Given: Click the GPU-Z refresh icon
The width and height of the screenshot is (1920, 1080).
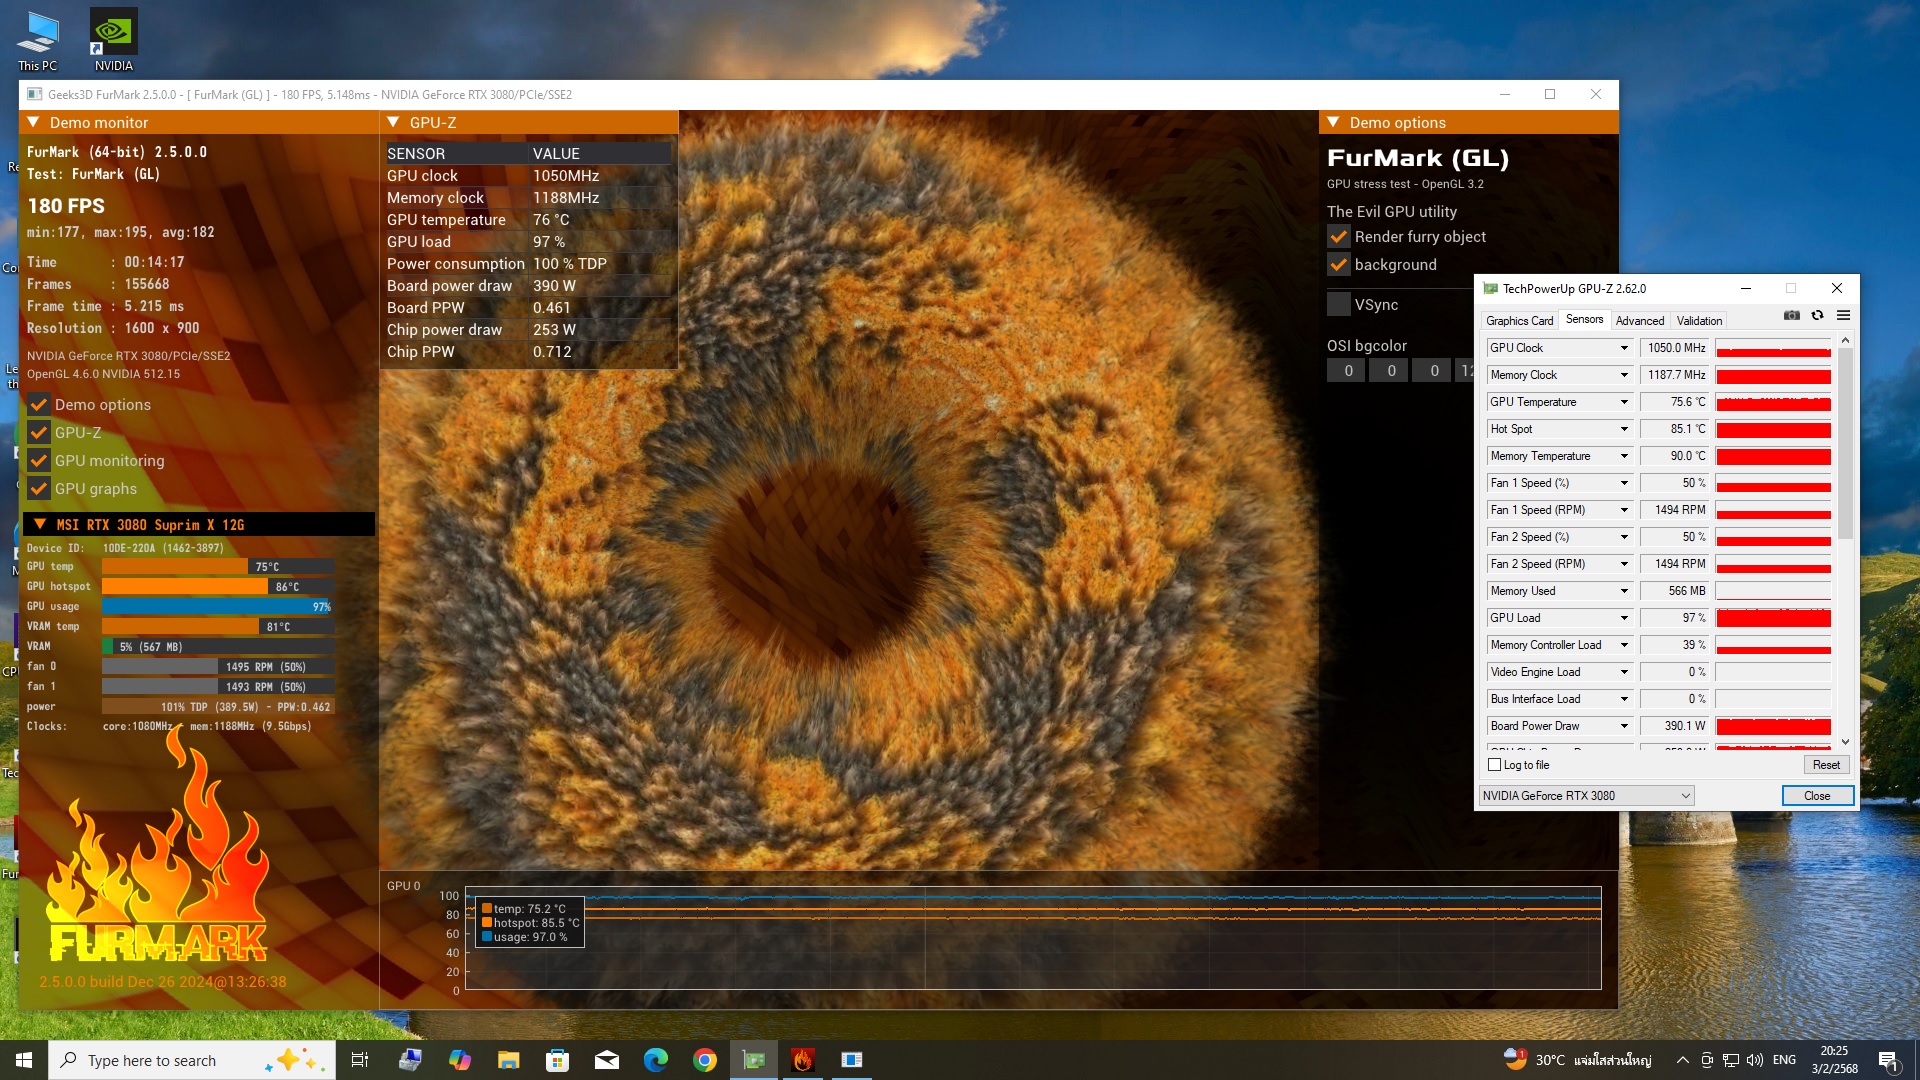Looking at the screenshot, I should click(x=1817, y=315).
